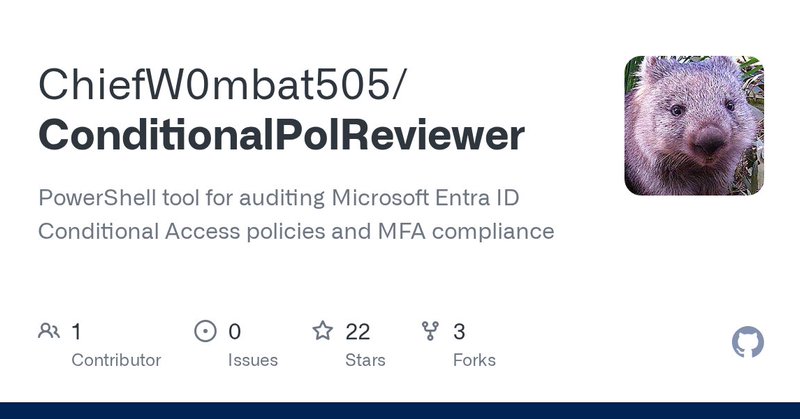This screenshot has height=419, width=800.
Task: Click the issues count 0
Action: [235, 332]
